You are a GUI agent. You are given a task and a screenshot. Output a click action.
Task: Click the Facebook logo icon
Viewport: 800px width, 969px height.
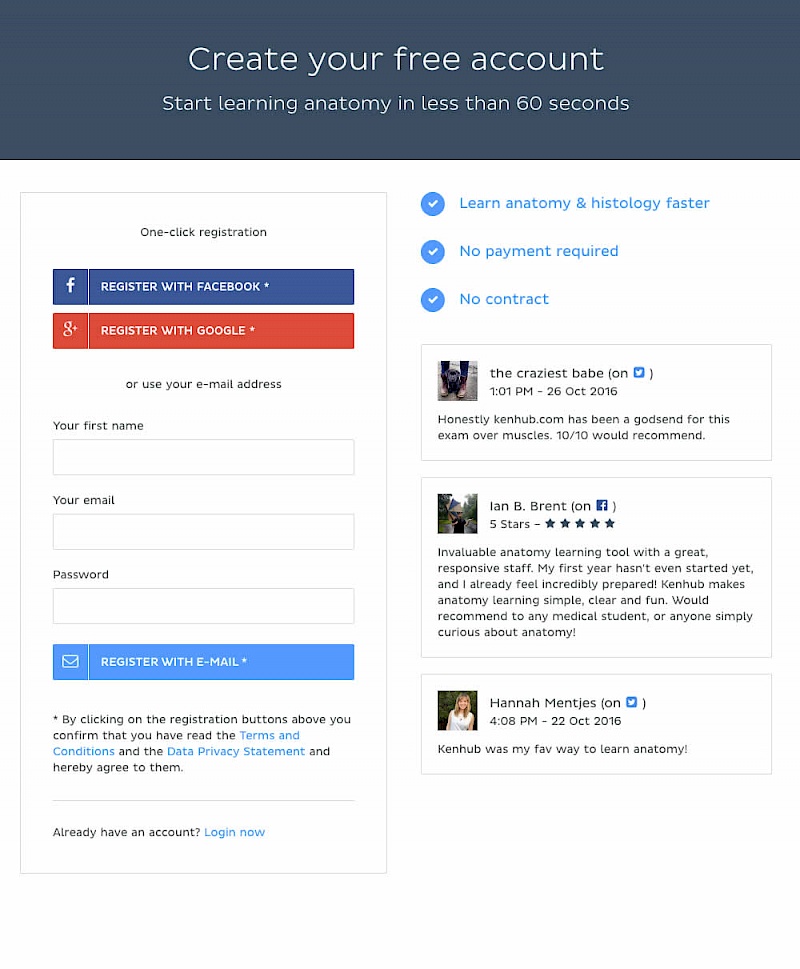point(71,286)
